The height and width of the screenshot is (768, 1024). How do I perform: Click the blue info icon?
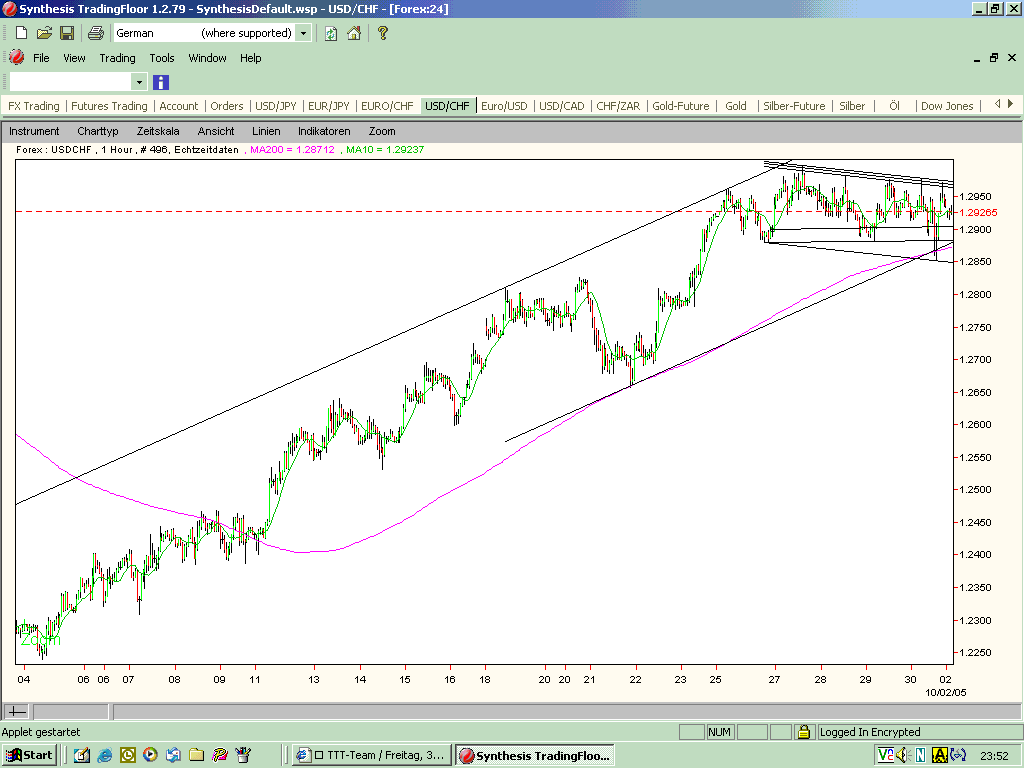(161, 82)
